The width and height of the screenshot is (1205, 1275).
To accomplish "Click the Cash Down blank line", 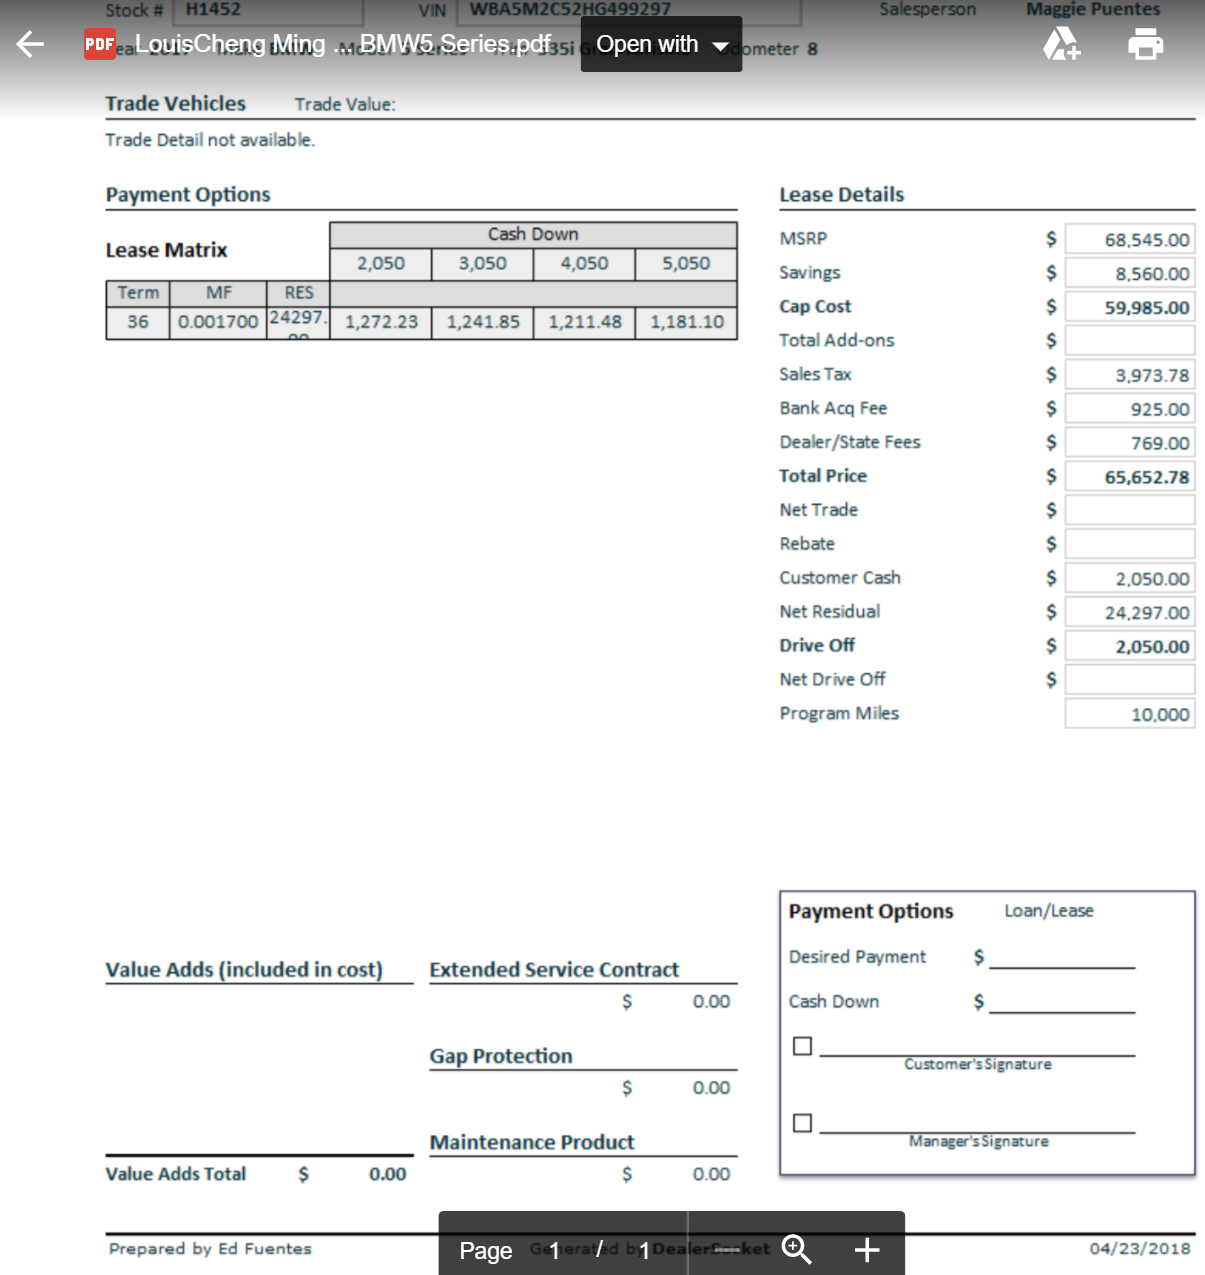I will tap(1062, 1004).
